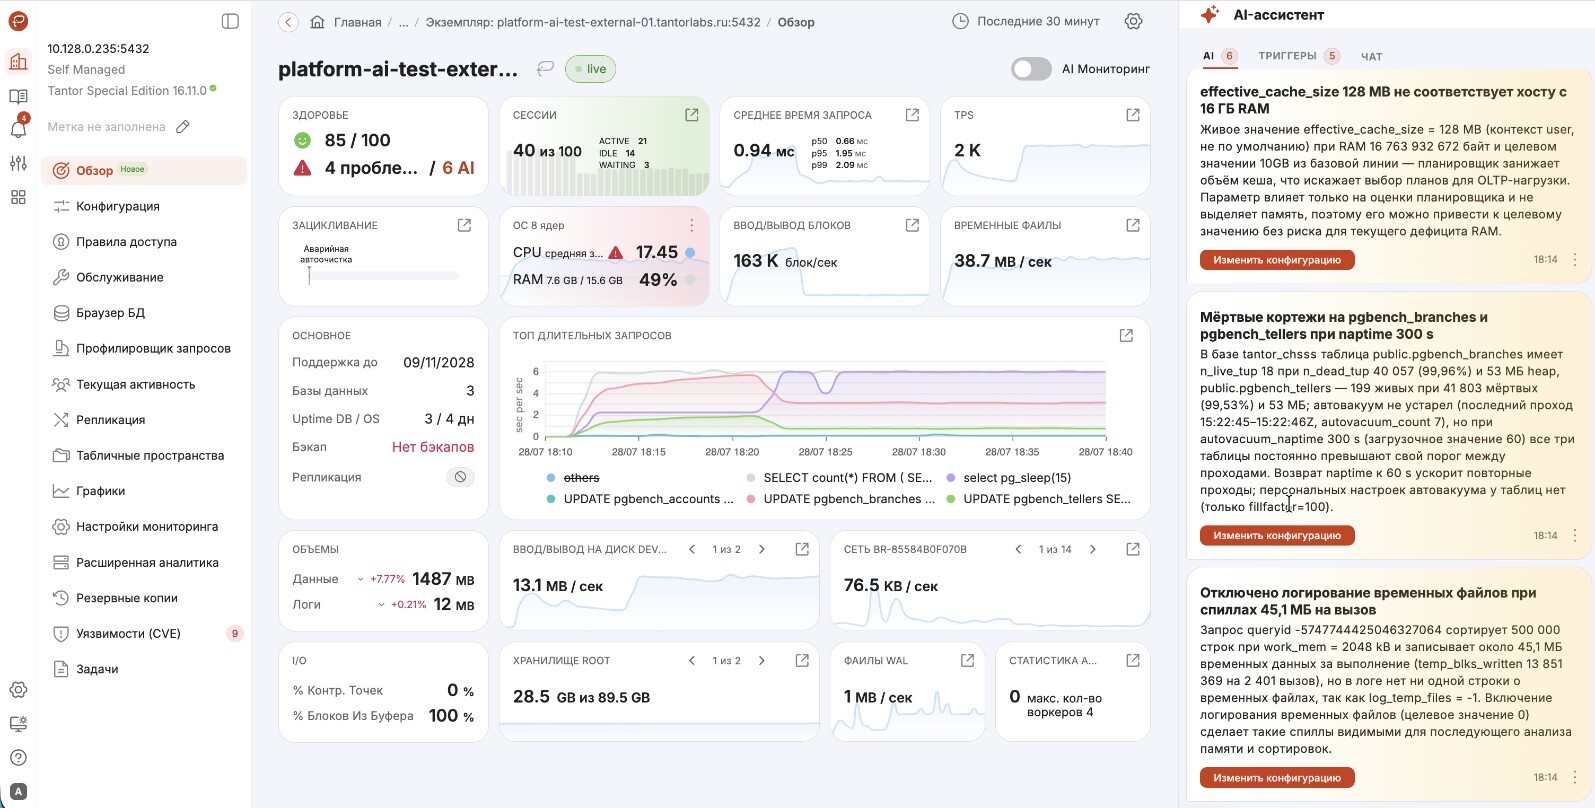Click Изменить конфигурацию for effective_cache_size
The image size is (1595, 808).
pos(1277,260)
